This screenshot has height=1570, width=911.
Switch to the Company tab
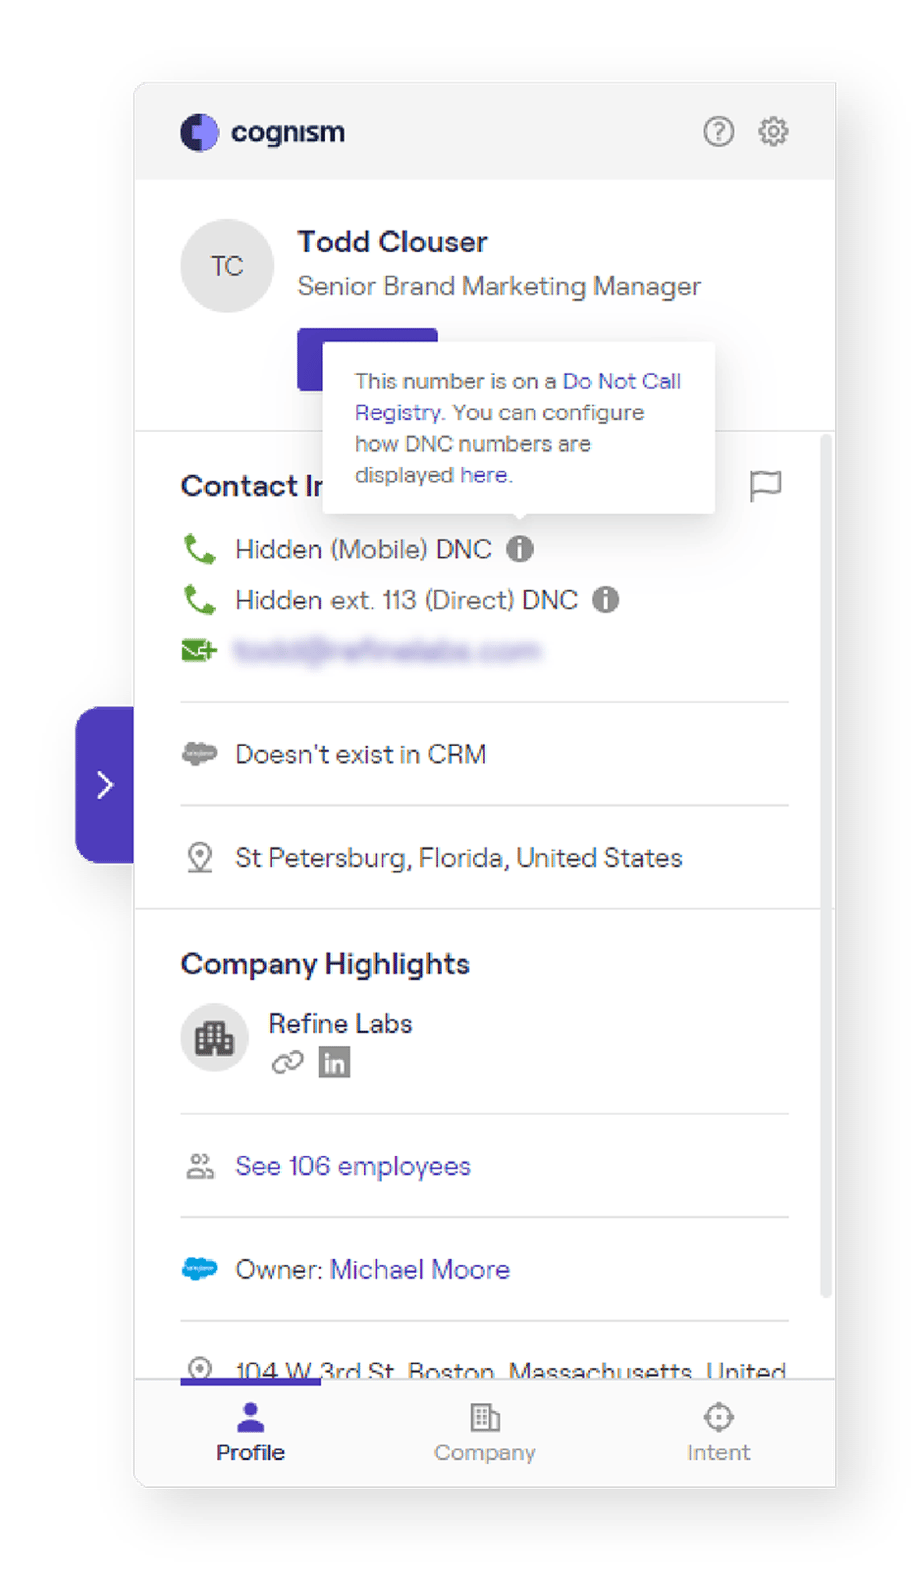point(484,1432)
